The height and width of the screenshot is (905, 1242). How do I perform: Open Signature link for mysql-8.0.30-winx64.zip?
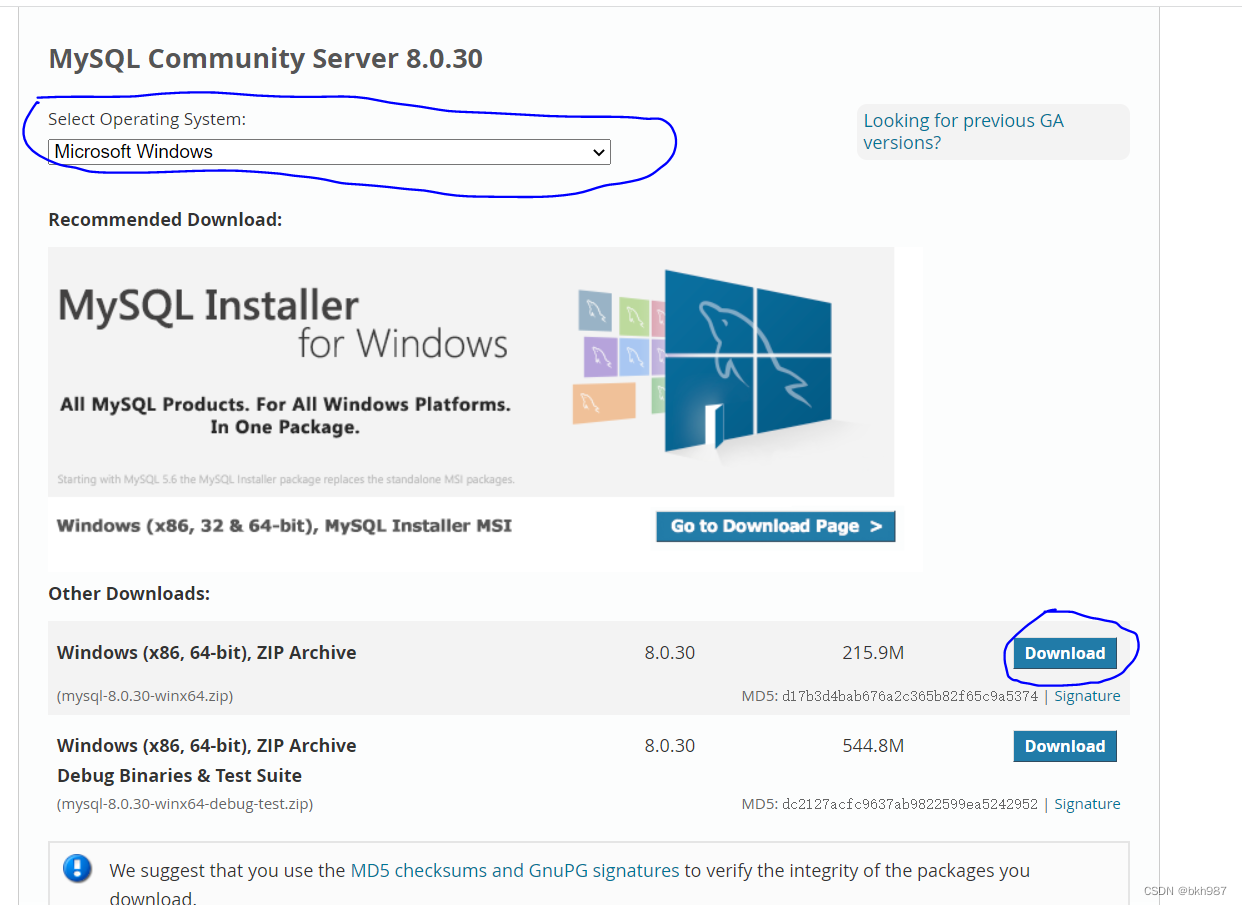coord(1087,696)
